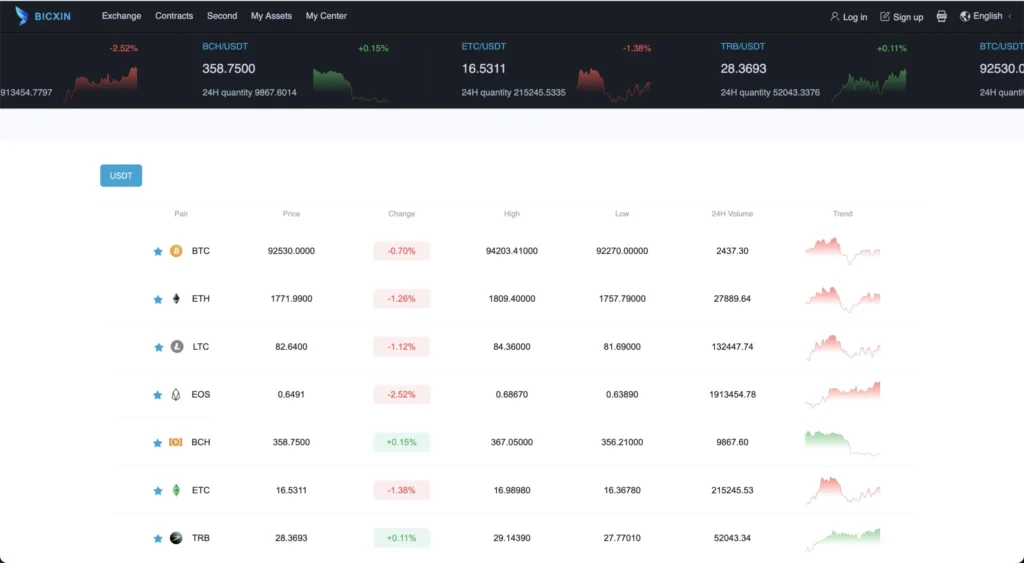Click ETC trend sparkline
Viewport: 1024px width, 563px height.
coord(842,490)
